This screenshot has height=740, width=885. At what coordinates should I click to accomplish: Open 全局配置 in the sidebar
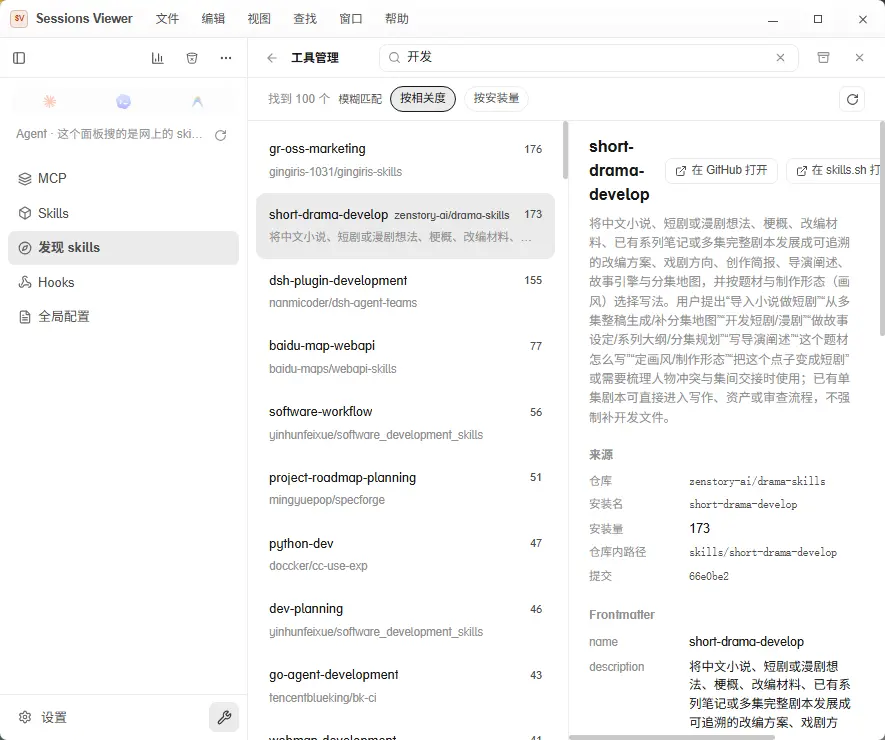123,317
